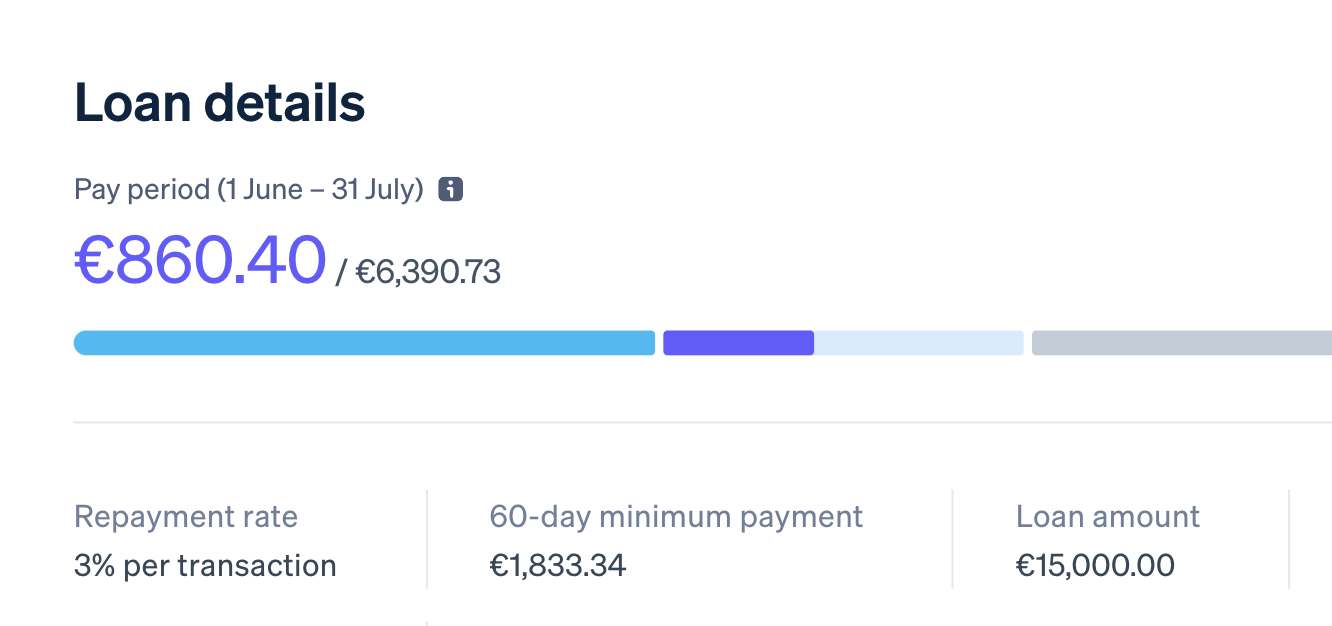Click the gray progress bar segment

point(1181,343)
